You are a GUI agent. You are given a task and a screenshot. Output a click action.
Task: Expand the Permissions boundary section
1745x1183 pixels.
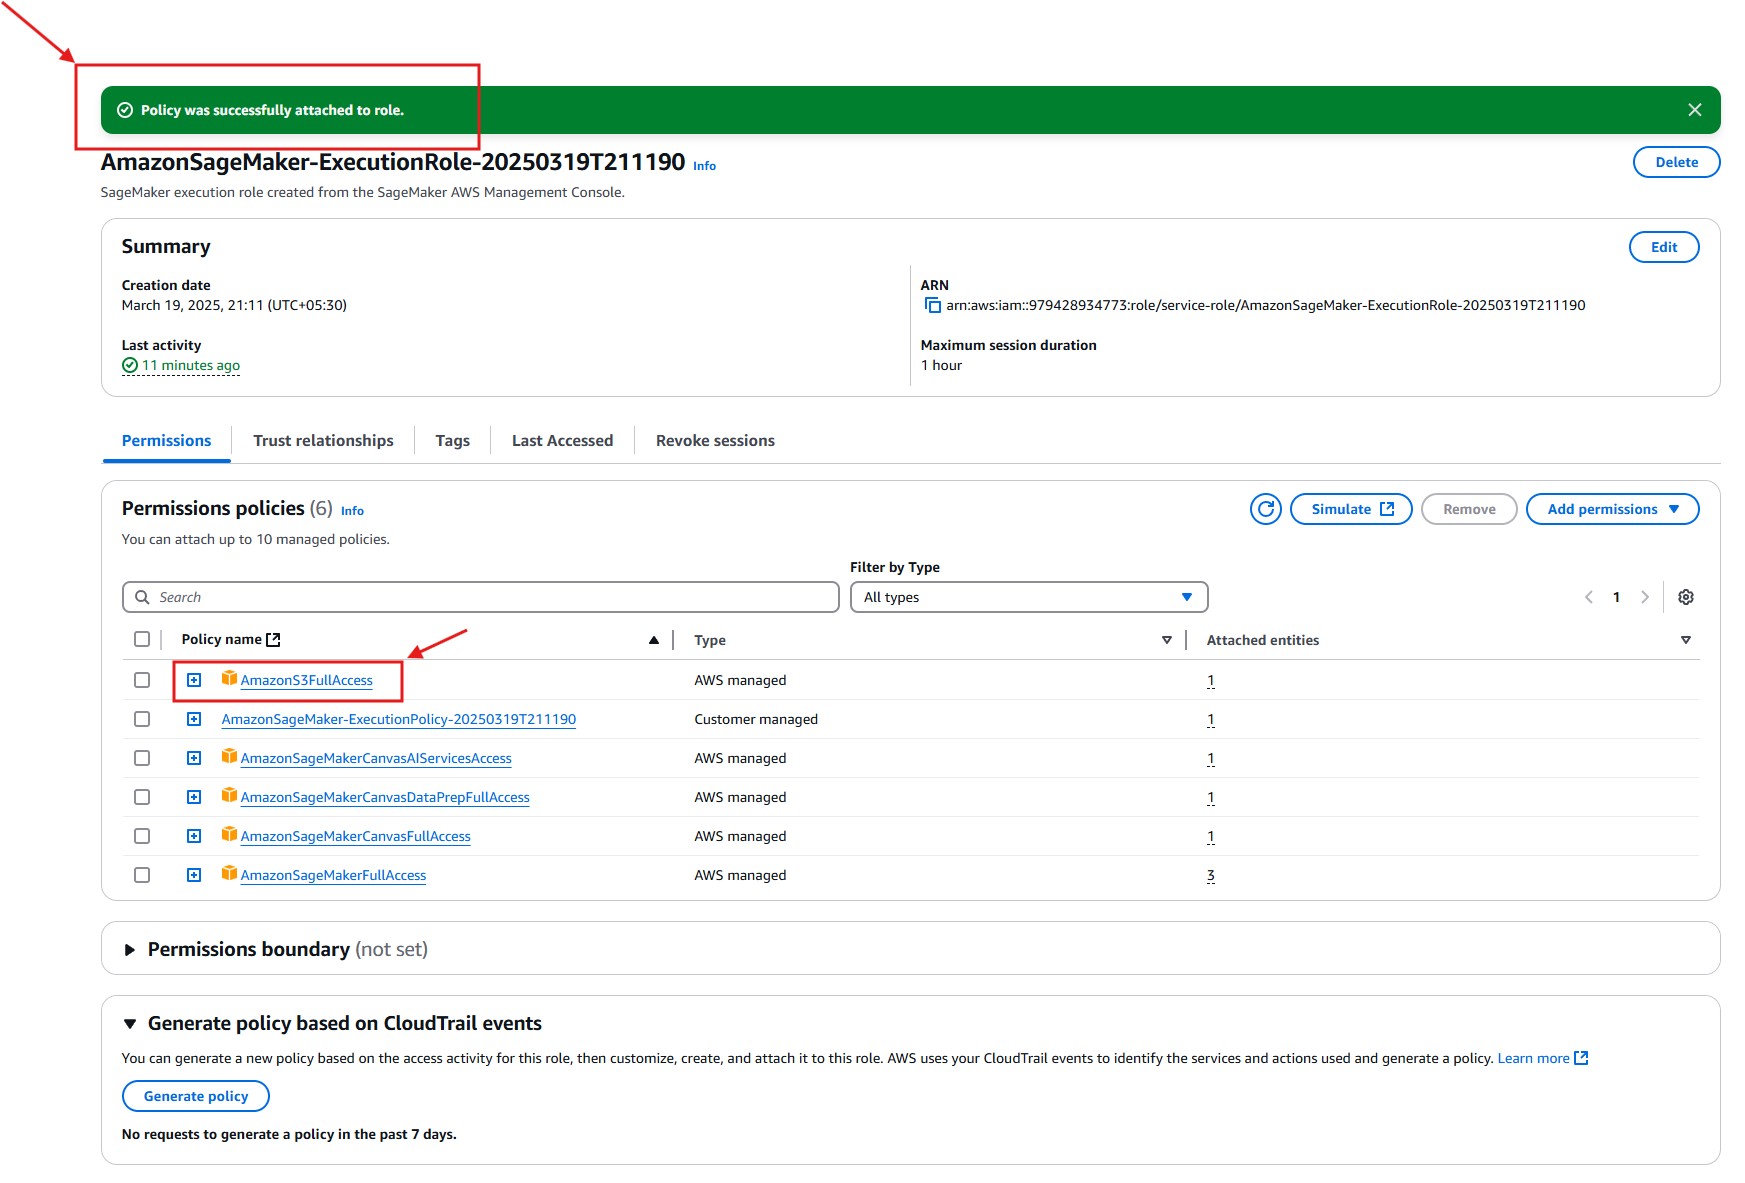click(x=130, y=950)
